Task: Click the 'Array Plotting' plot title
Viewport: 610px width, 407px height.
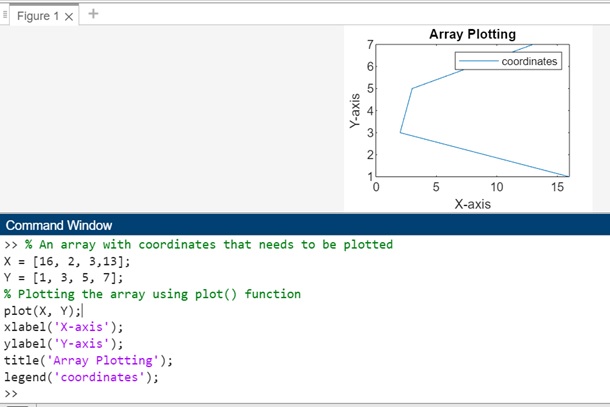Action: pyautogui.click(x=472, y=34)
